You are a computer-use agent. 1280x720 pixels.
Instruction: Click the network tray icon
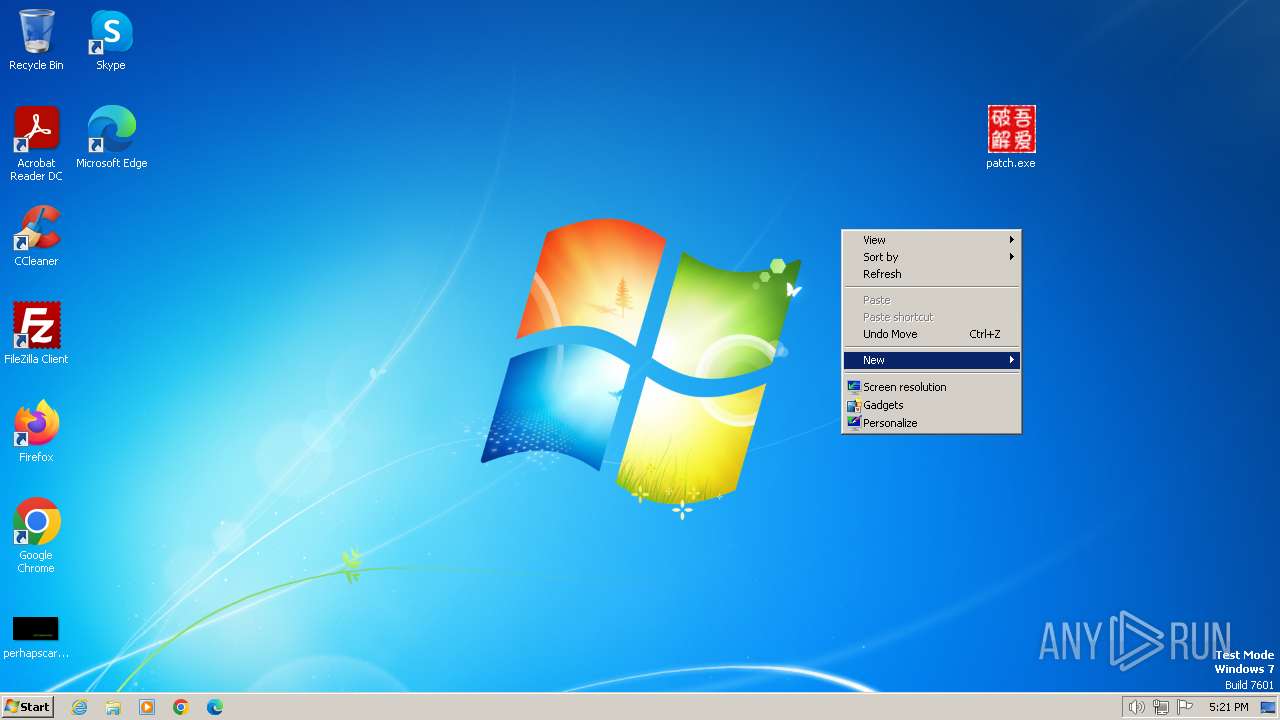coord(1161,707)
